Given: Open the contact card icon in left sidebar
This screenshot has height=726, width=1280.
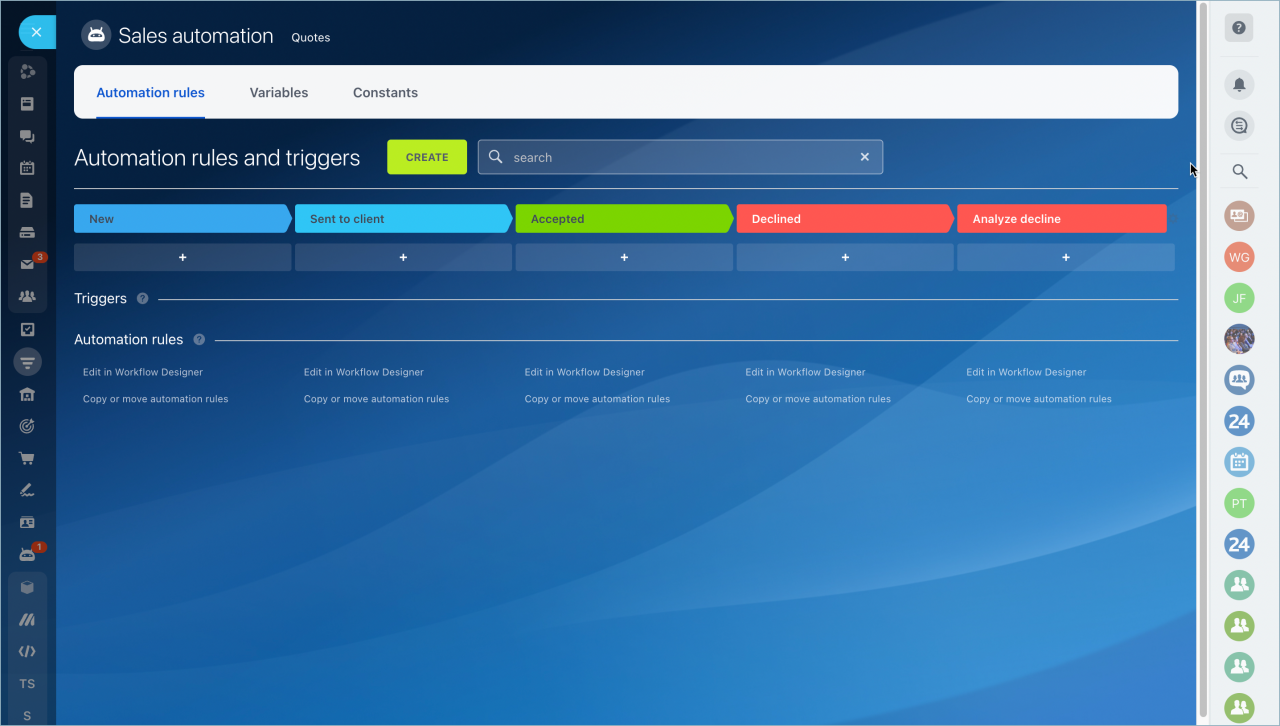Looking at the screenshot, I should pyautogui.click(x=28, y=522).
